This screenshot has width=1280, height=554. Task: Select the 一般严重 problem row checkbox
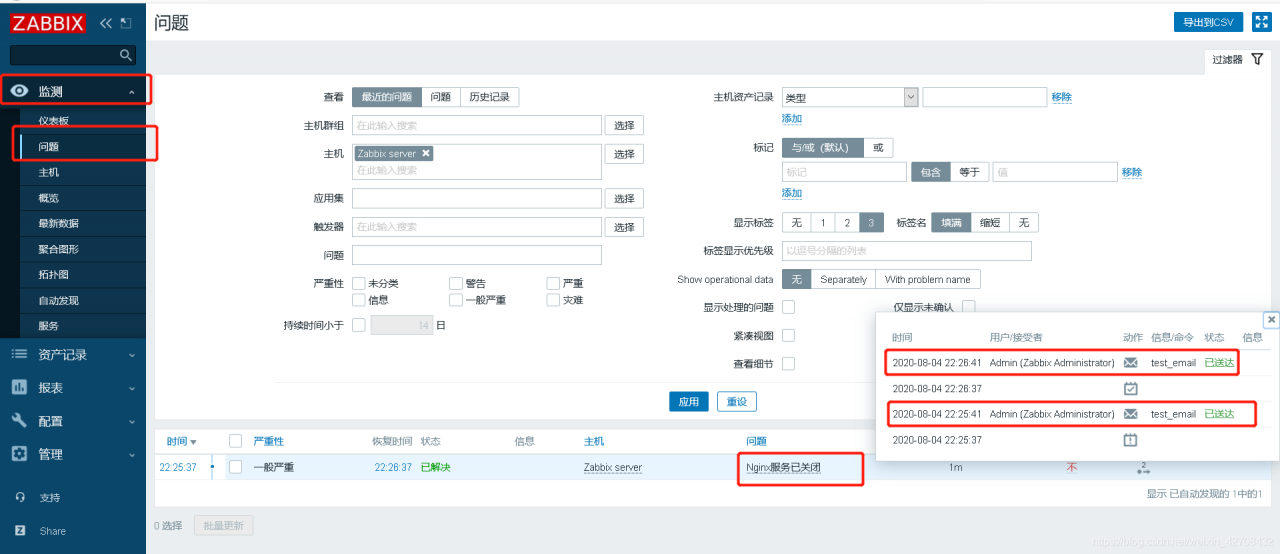tap(235, 467)
